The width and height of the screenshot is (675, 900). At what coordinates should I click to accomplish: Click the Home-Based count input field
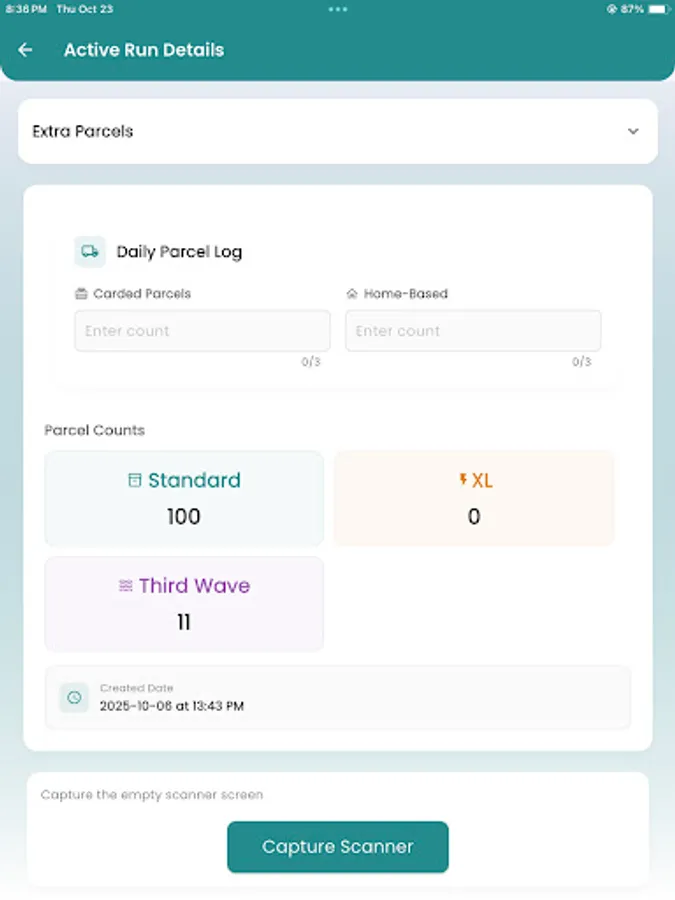tap(473, 331)
